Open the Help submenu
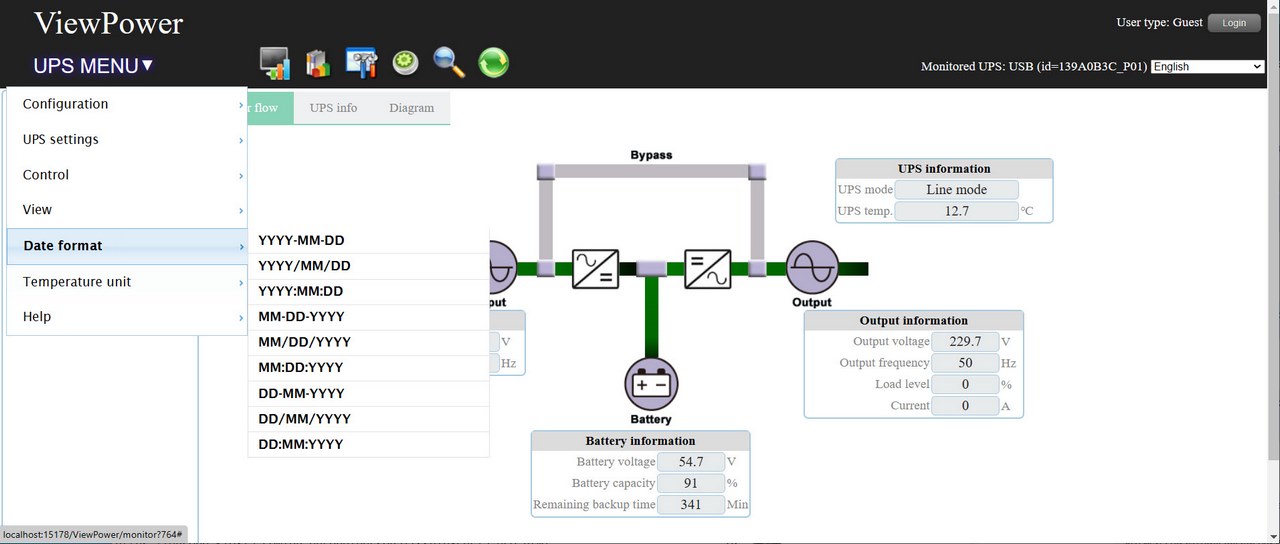The width and height of the screenshot is (1280, 544). (127, 317)
